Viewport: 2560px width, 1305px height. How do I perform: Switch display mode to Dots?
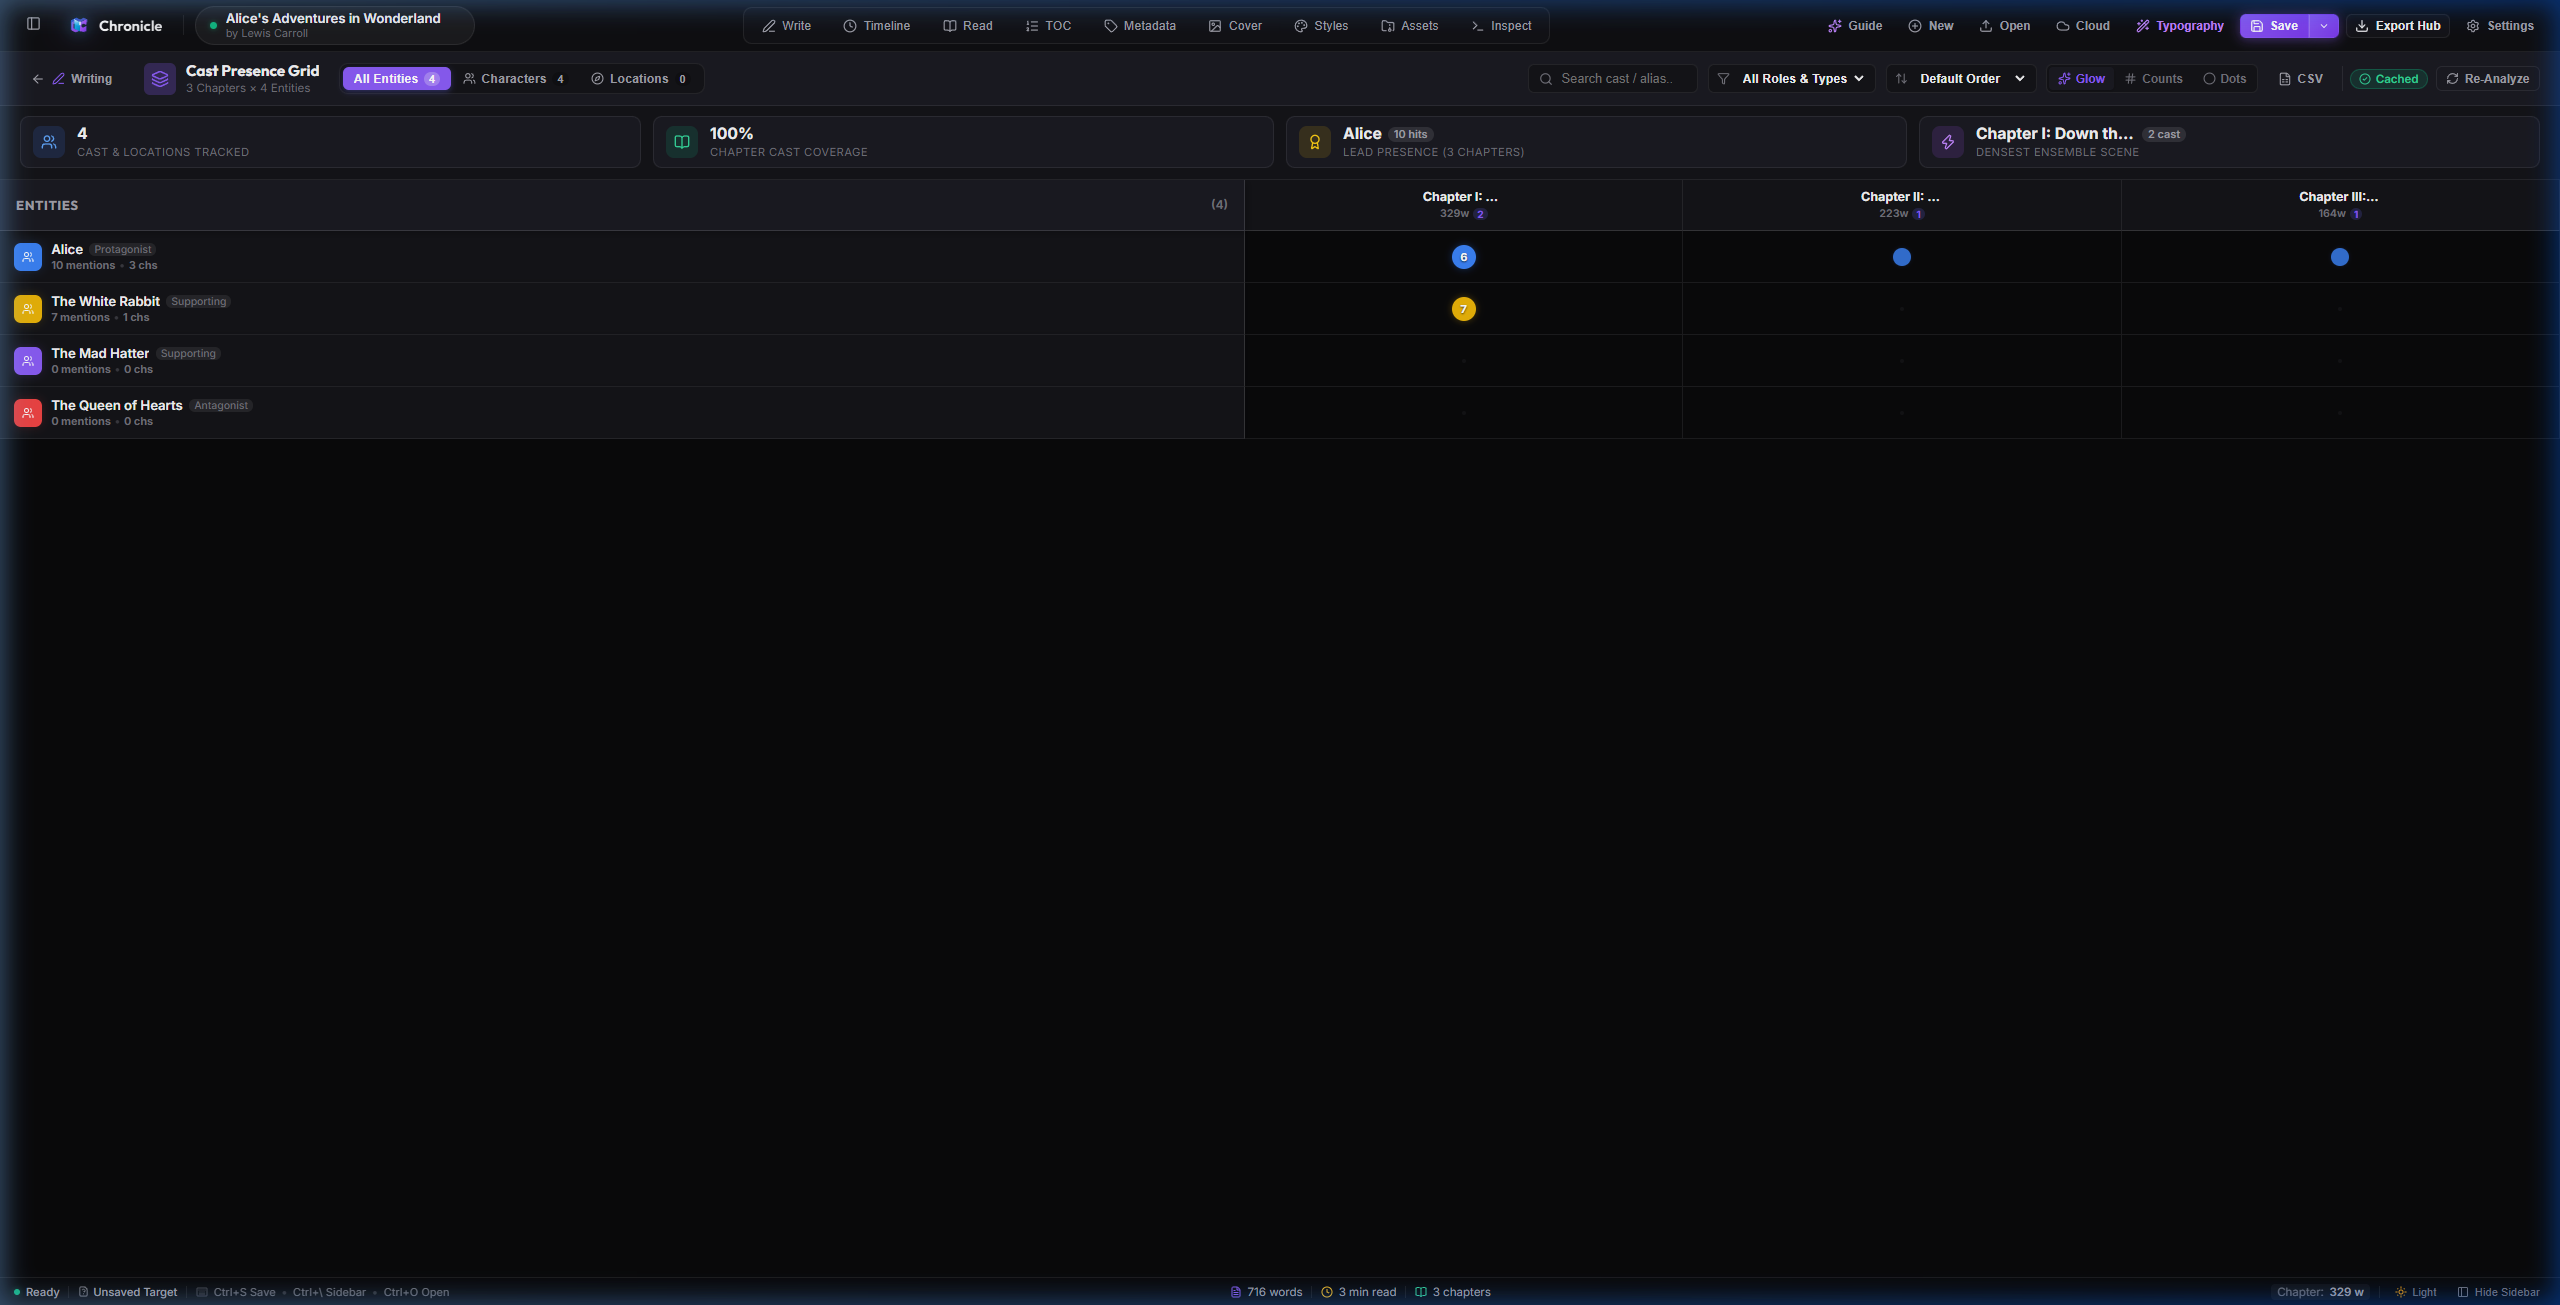coord(2225,79)
